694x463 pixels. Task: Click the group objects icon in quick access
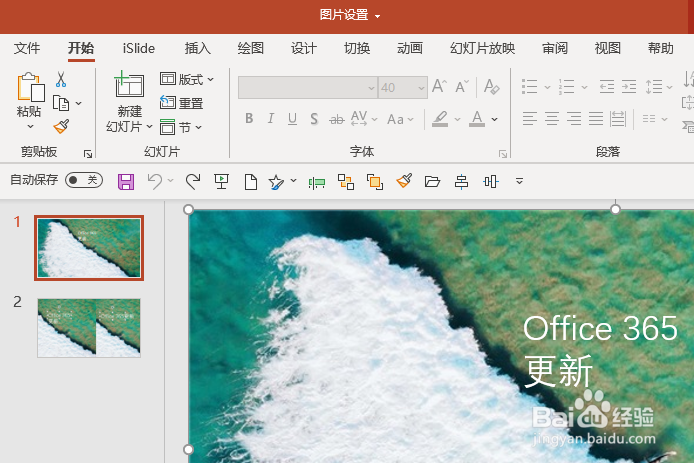coord(346,181)
